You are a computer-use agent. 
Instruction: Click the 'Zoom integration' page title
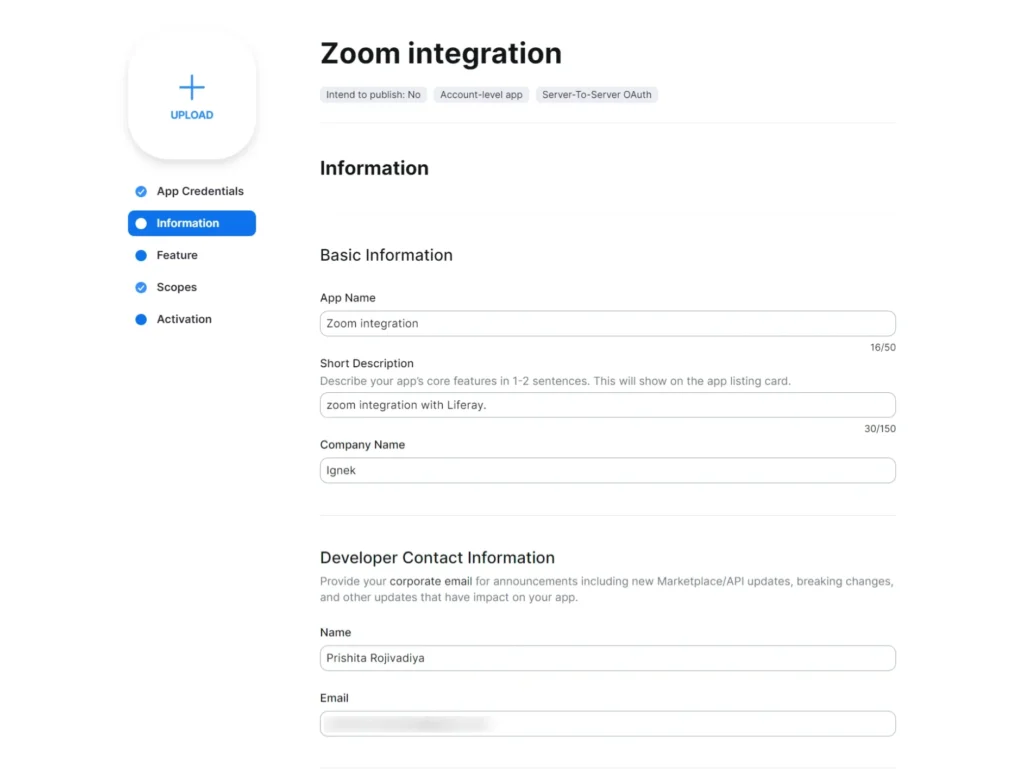tap(441, 54)
